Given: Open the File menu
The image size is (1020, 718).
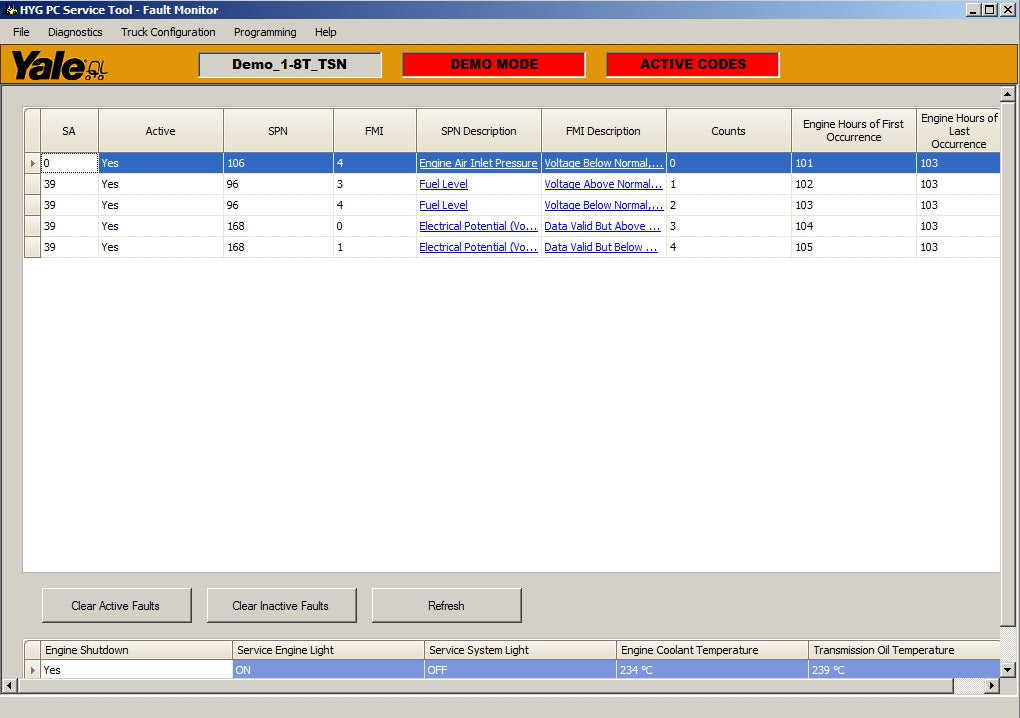Looking at the screenshot, I should (21, 32).
